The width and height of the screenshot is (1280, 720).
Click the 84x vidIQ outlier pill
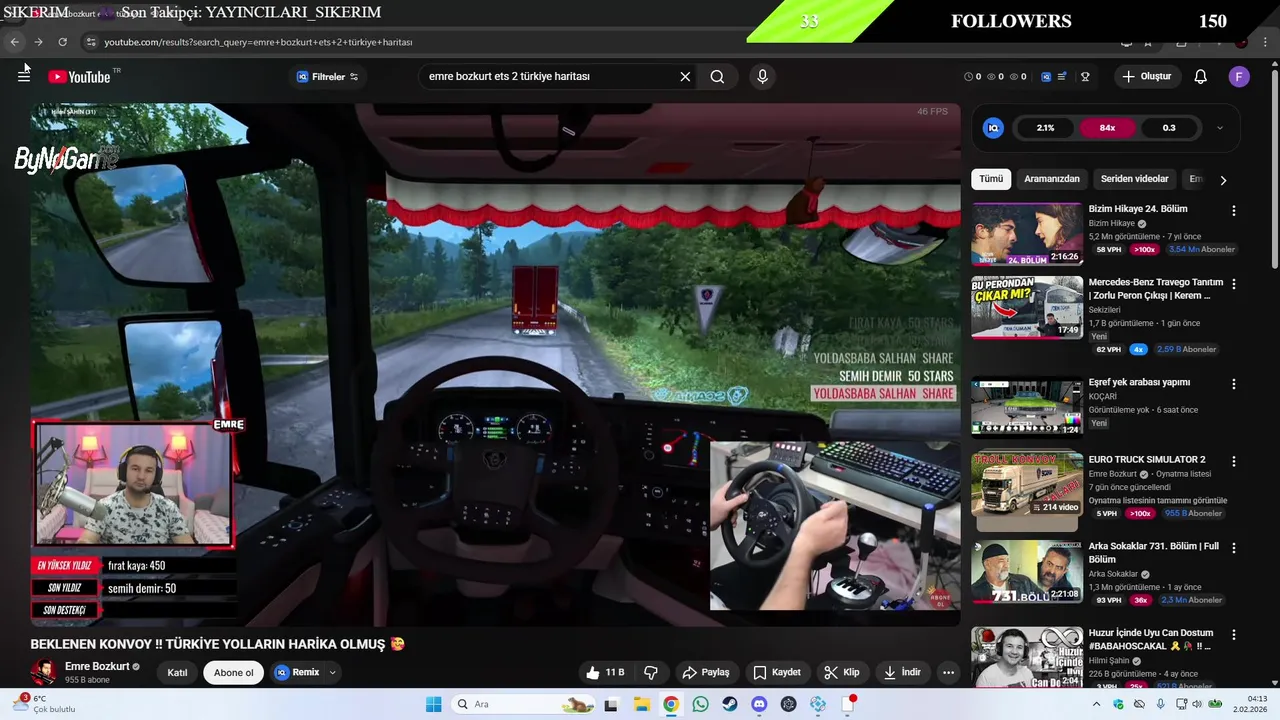1107,128
